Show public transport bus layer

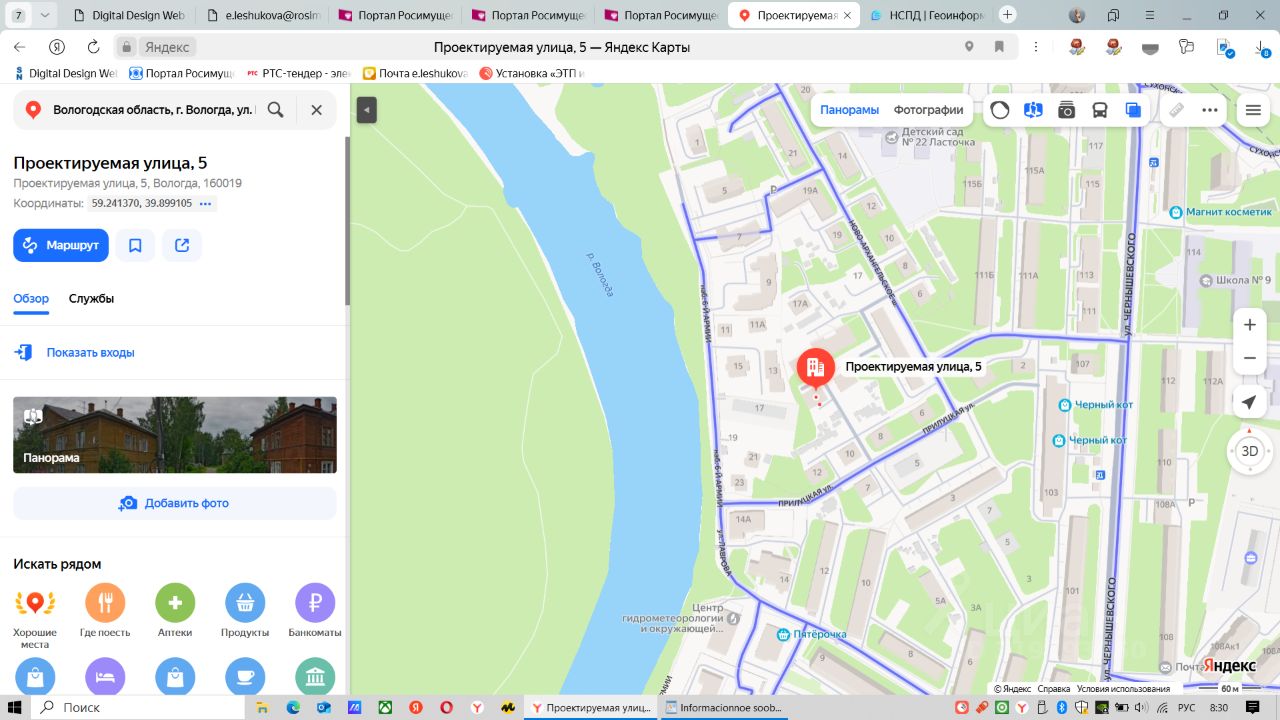pyautogui.click(x=1099, y=110)
